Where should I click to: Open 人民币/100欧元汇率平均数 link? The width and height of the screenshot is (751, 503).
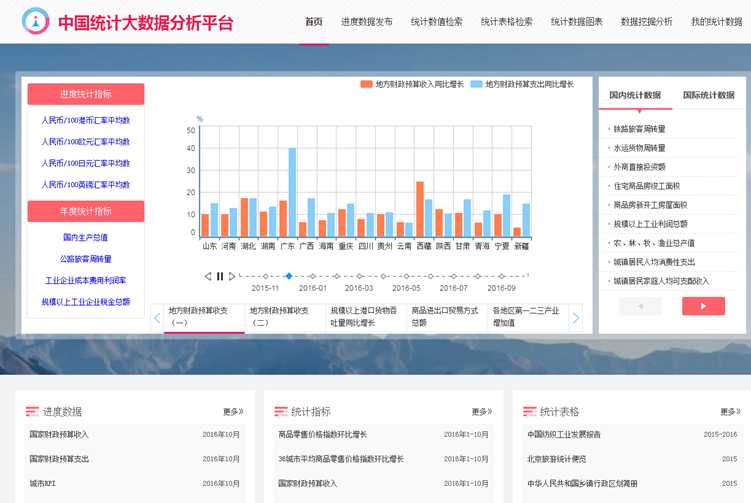point(86,142)
